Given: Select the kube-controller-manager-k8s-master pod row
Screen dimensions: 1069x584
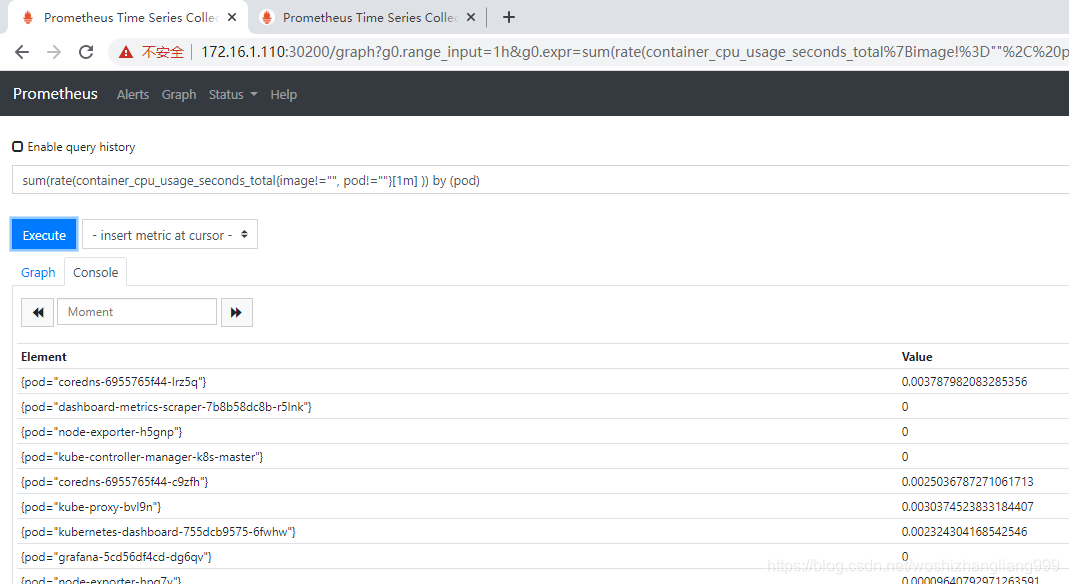Looking at the screenshot, I should 543,457.
